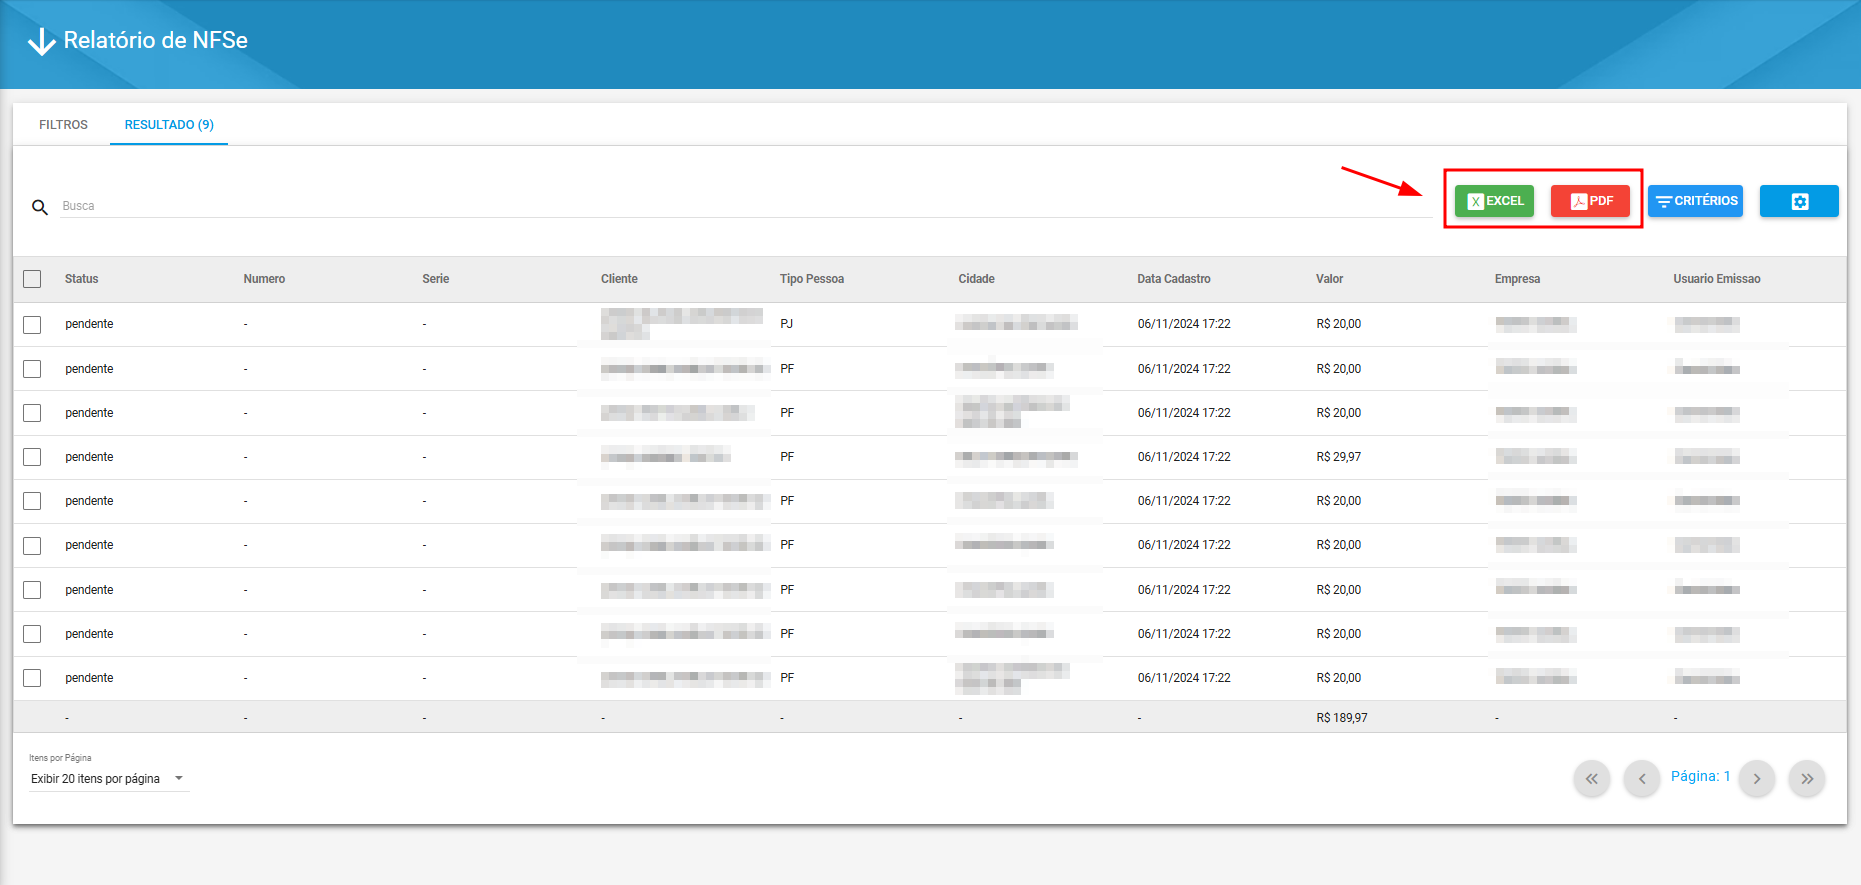Open the CRITÉRIOS filter button

click(x=1695, y=201)
